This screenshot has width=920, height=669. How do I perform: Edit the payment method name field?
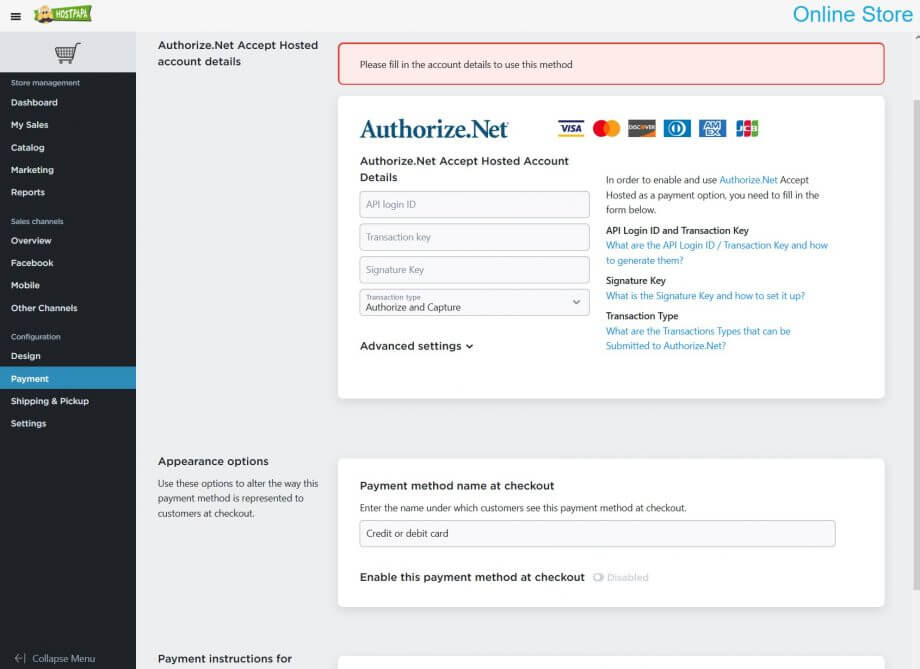(597, 533)
